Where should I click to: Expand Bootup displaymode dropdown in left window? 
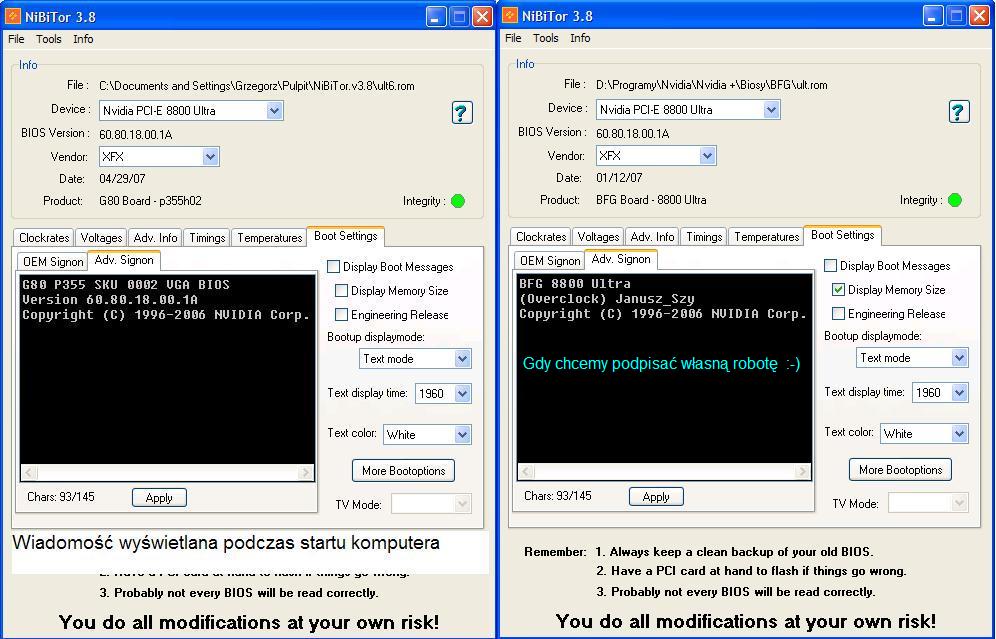(x=462, y=359)
